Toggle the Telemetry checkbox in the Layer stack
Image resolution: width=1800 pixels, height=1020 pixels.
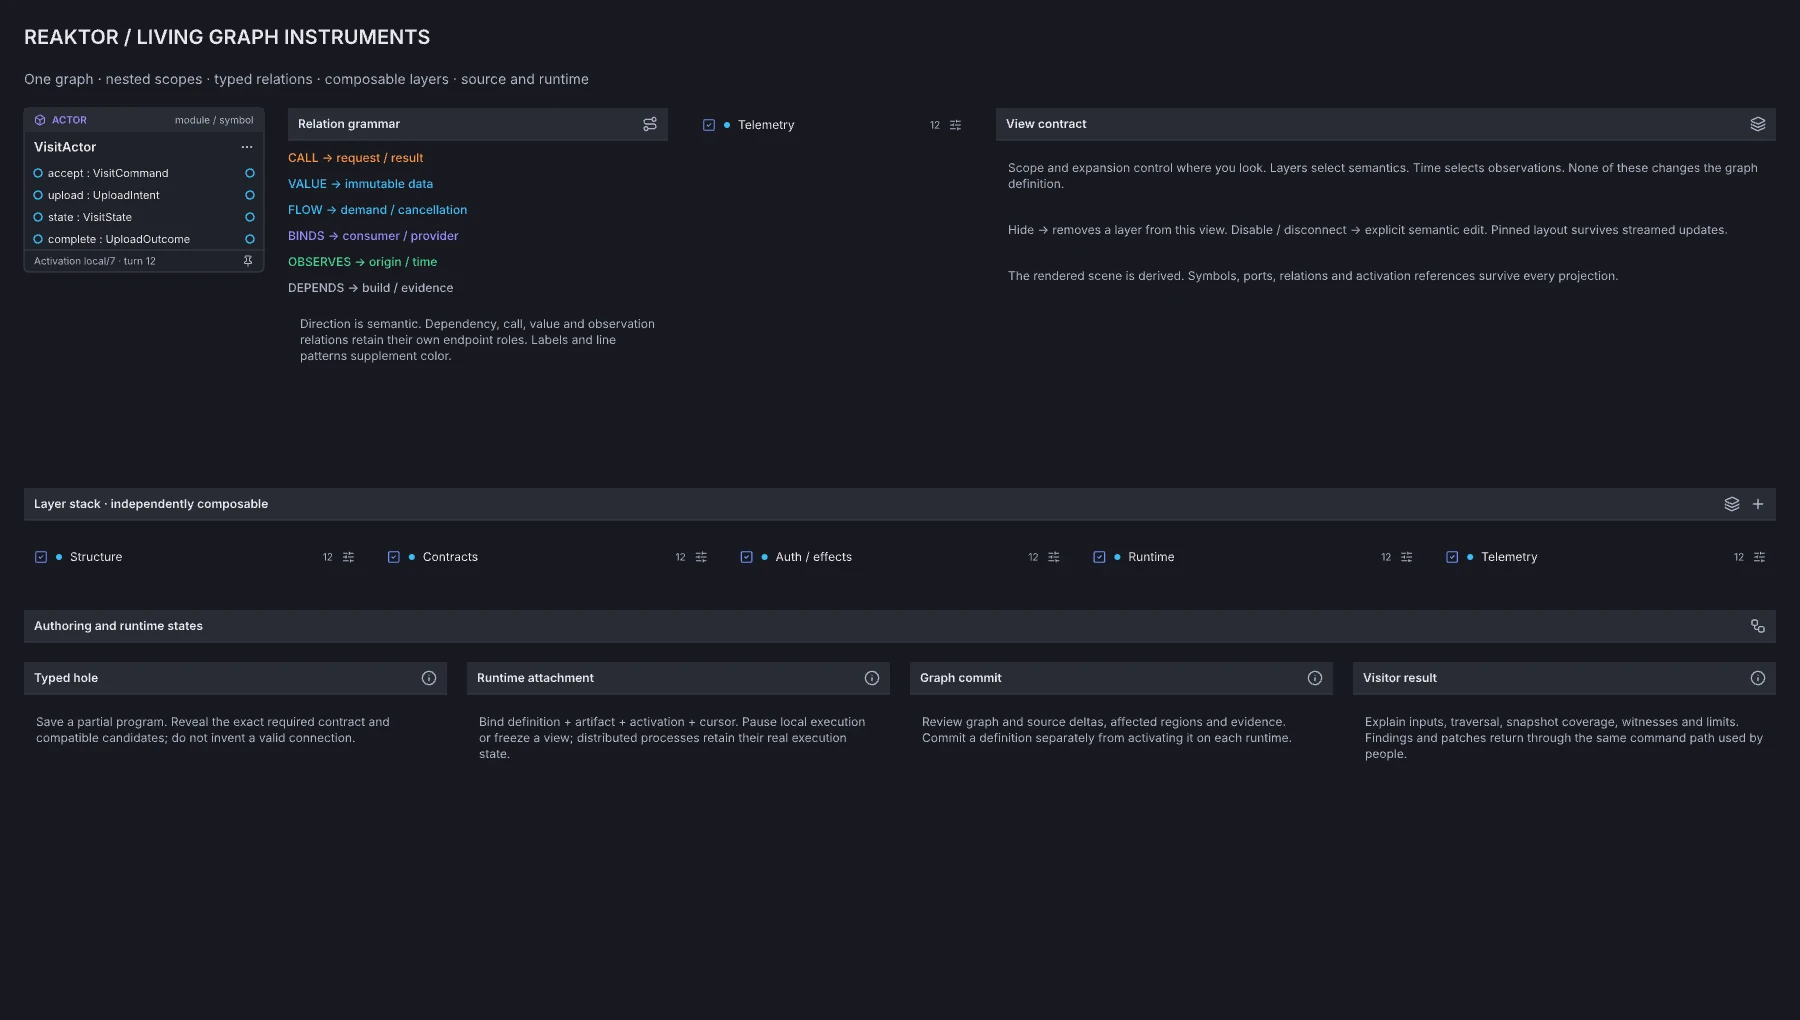[1452, 557]
